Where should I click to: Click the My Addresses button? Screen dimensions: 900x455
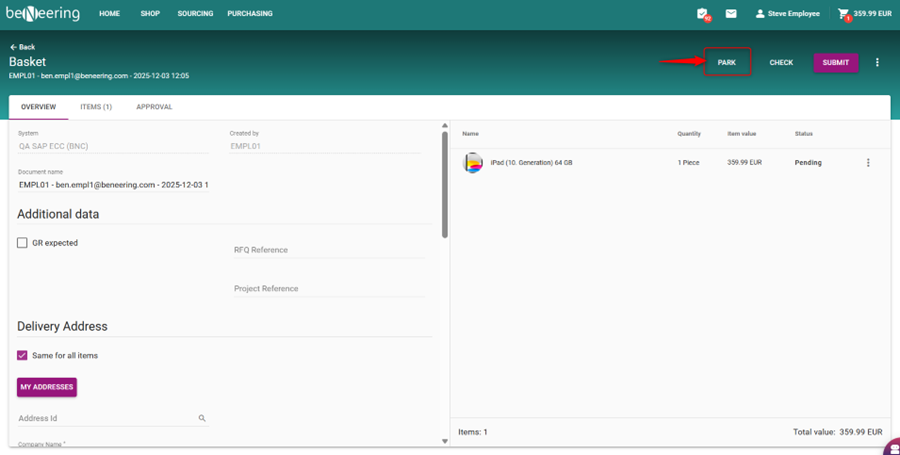(46, 387)
